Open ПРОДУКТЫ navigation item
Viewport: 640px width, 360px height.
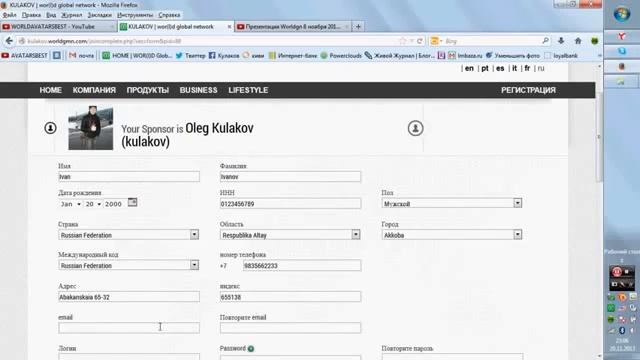[x=148, y=90]
